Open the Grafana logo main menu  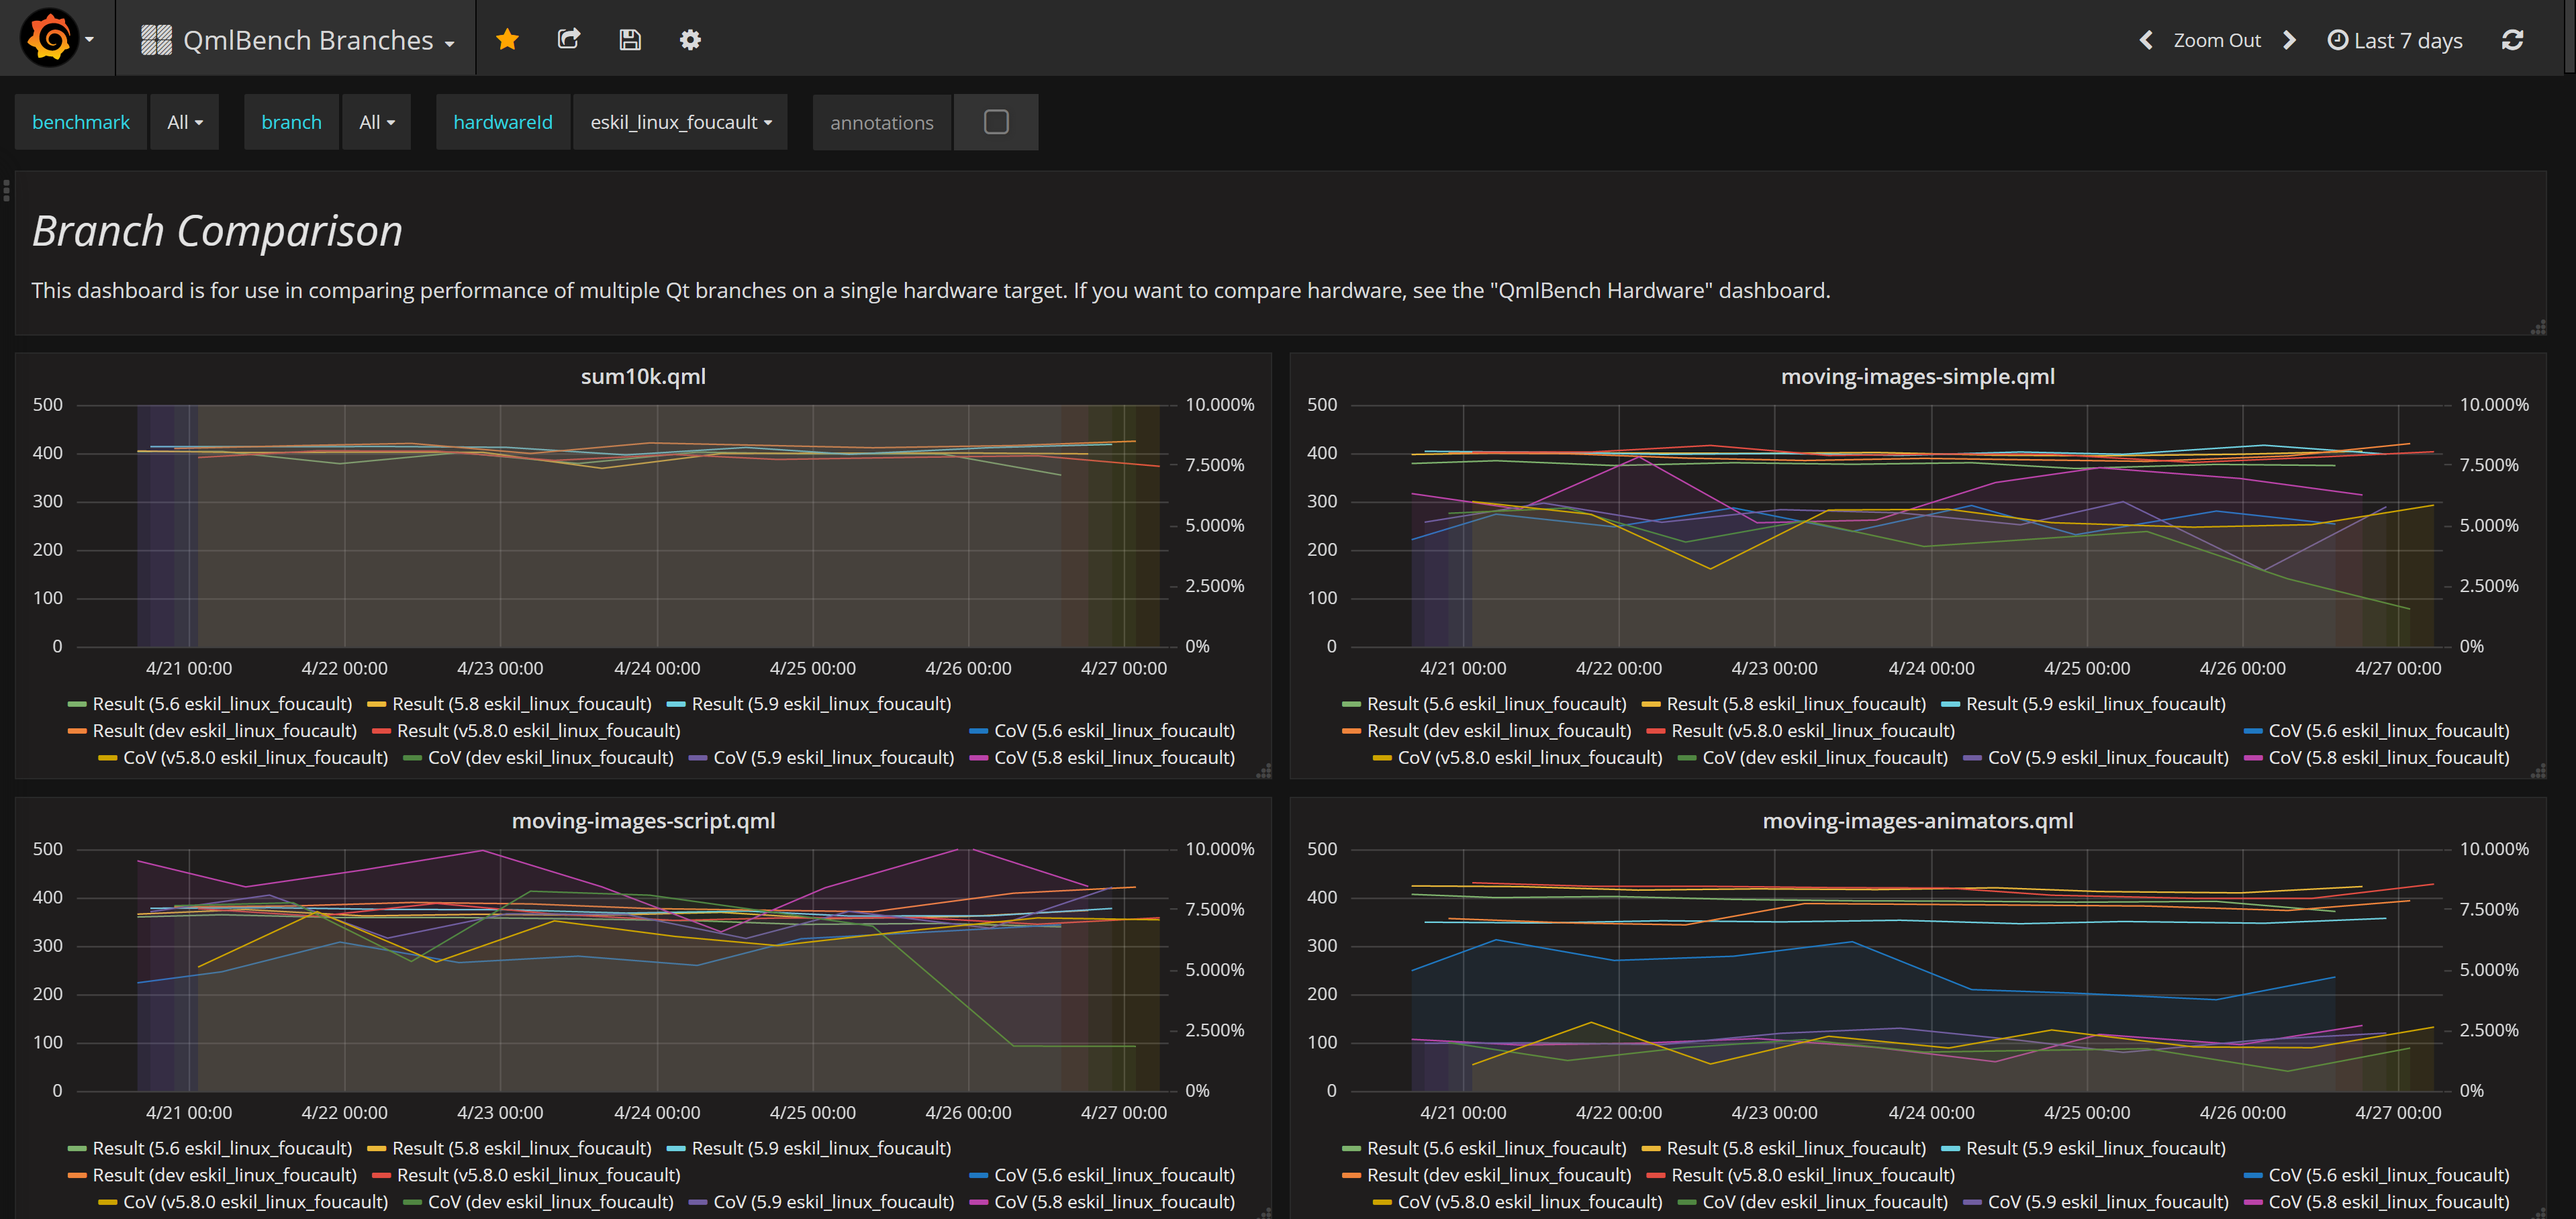pos(50,38)
